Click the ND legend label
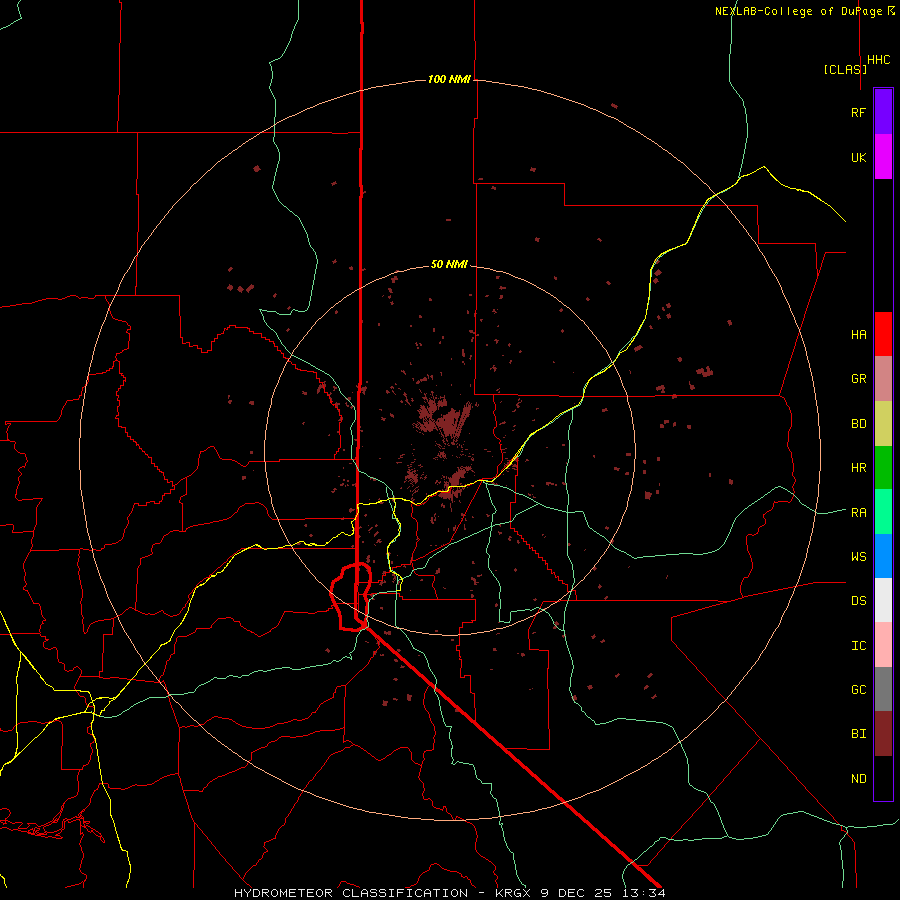 [859, 778]
